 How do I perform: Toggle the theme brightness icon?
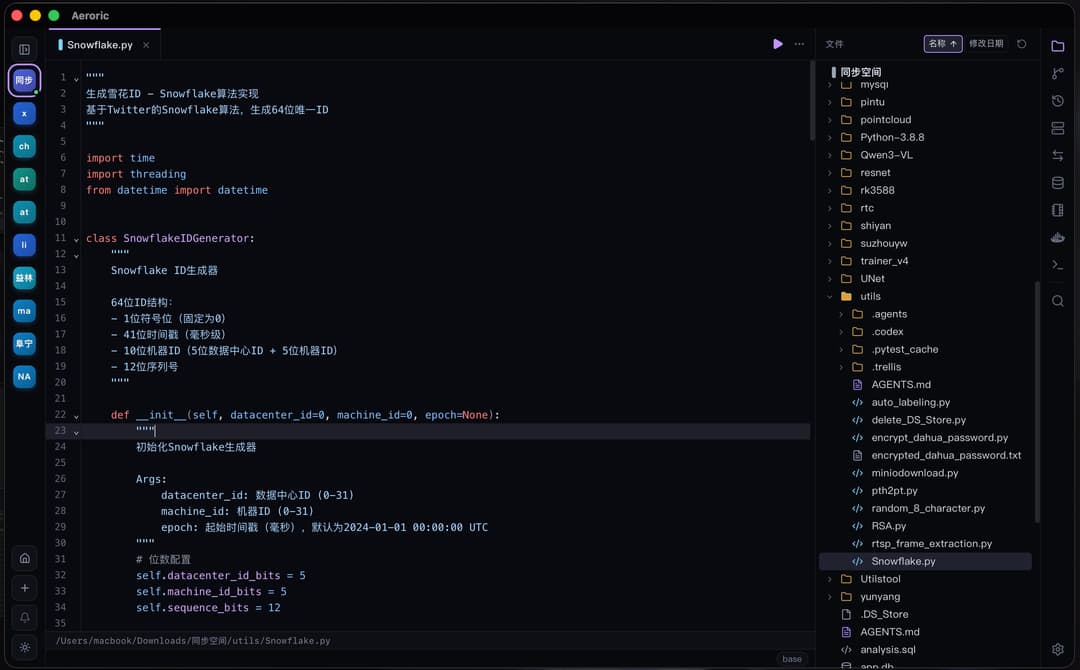[x=24, y=647]
